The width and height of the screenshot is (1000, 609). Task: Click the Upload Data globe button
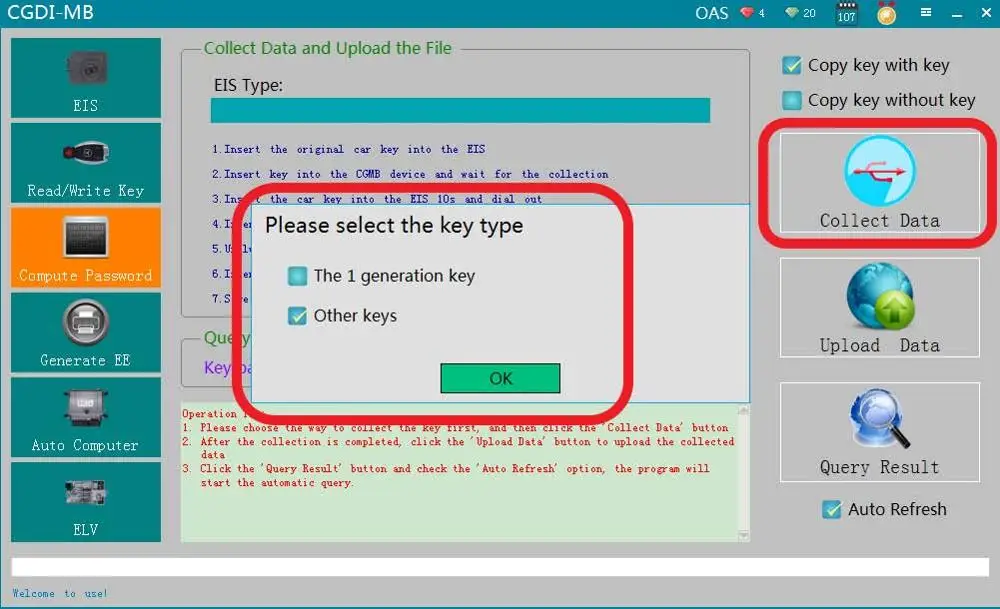pos(879,307)
